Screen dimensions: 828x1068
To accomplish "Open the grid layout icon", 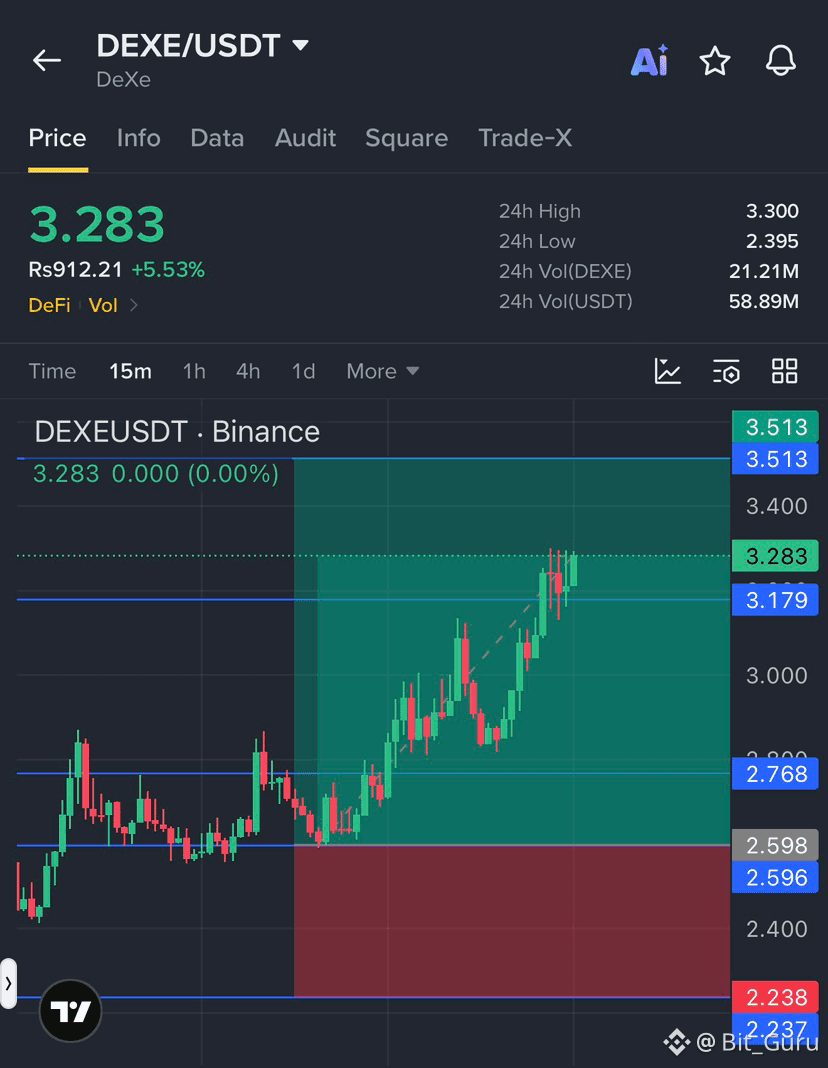I will 784,371.
